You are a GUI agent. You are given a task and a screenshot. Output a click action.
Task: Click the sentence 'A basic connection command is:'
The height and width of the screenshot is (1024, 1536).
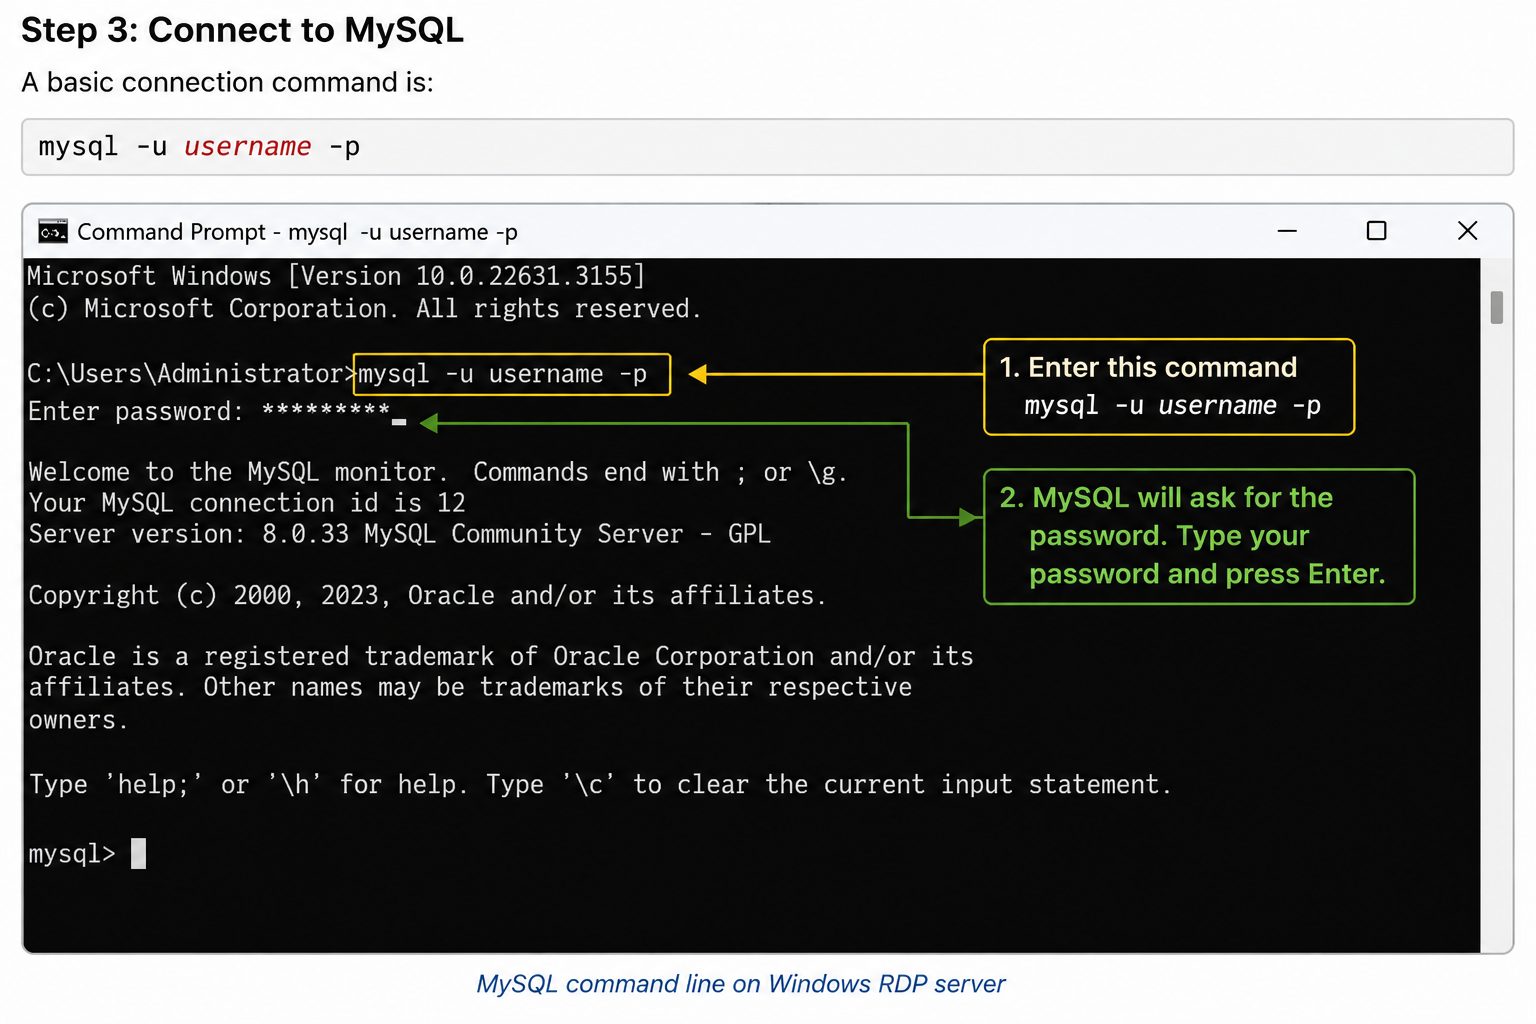coord(227,82)
